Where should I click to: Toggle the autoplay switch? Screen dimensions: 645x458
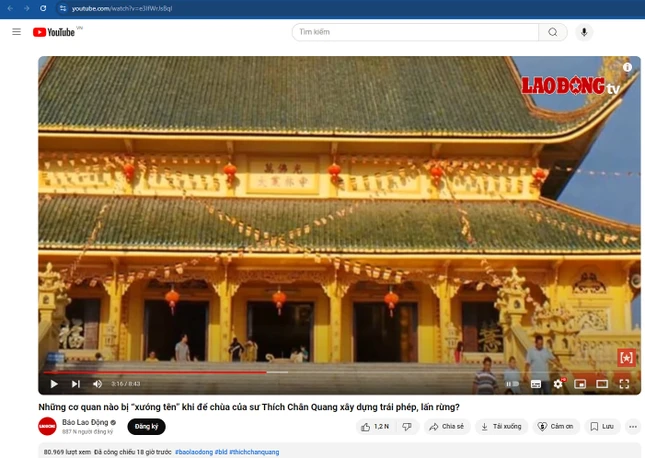coord(513,384)
